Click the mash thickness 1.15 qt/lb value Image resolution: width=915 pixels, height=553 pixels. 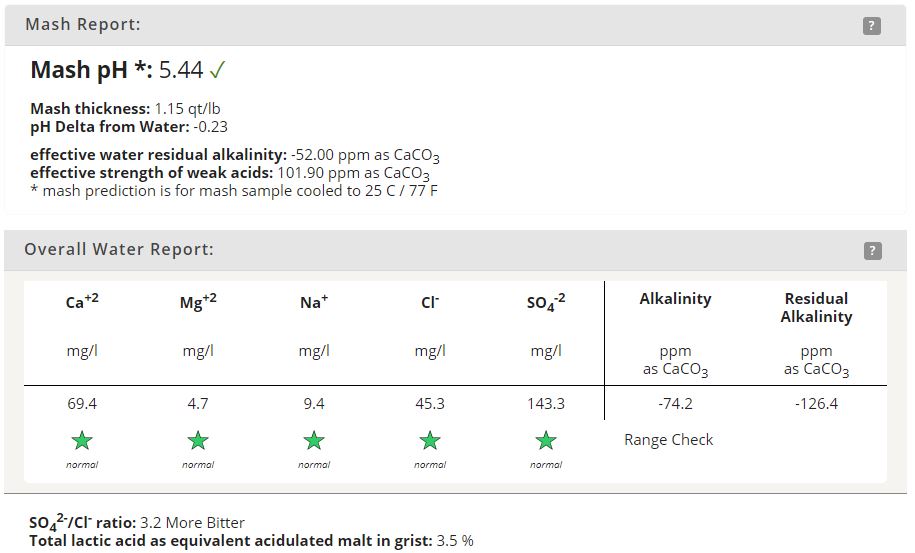pyautogui.click(x=187, y=108)
